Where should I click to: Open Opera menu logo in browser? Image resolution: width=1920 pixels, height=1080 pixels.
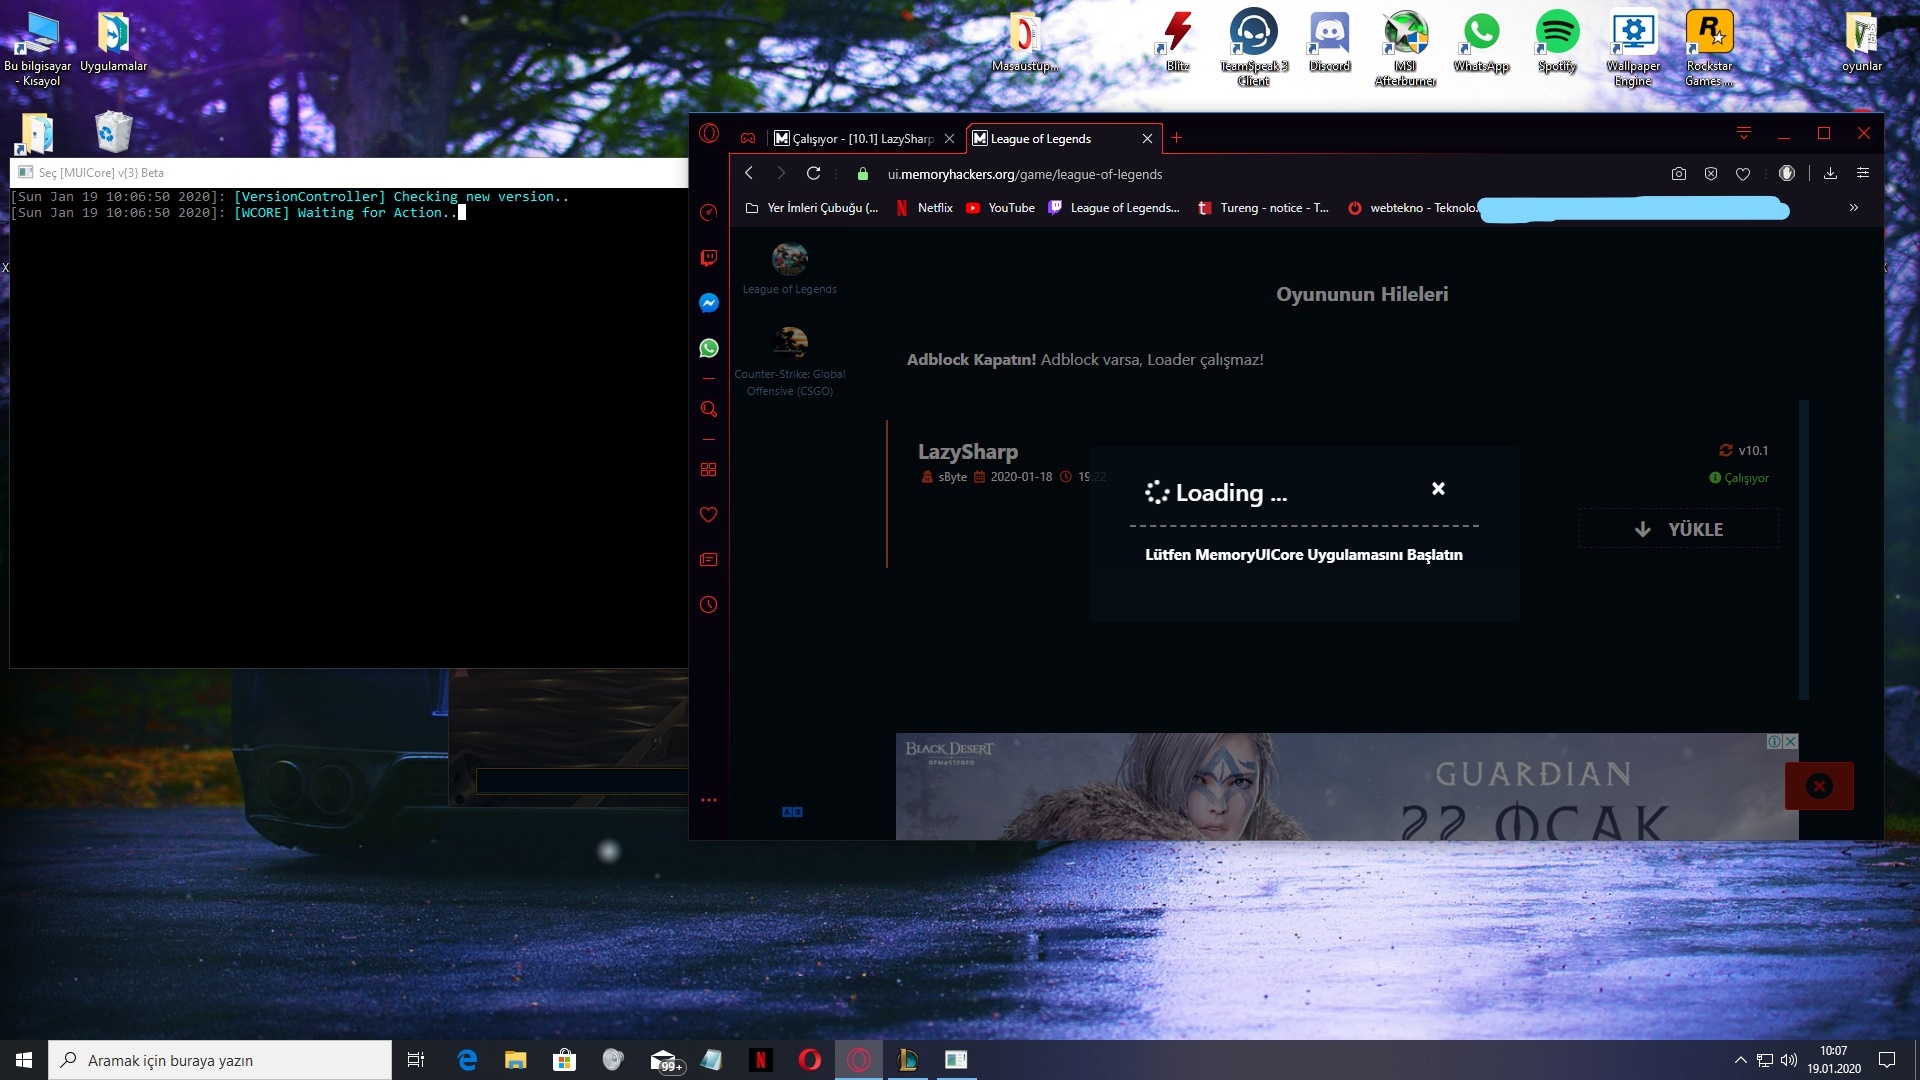pyautogui.click(x=709, y=134)
